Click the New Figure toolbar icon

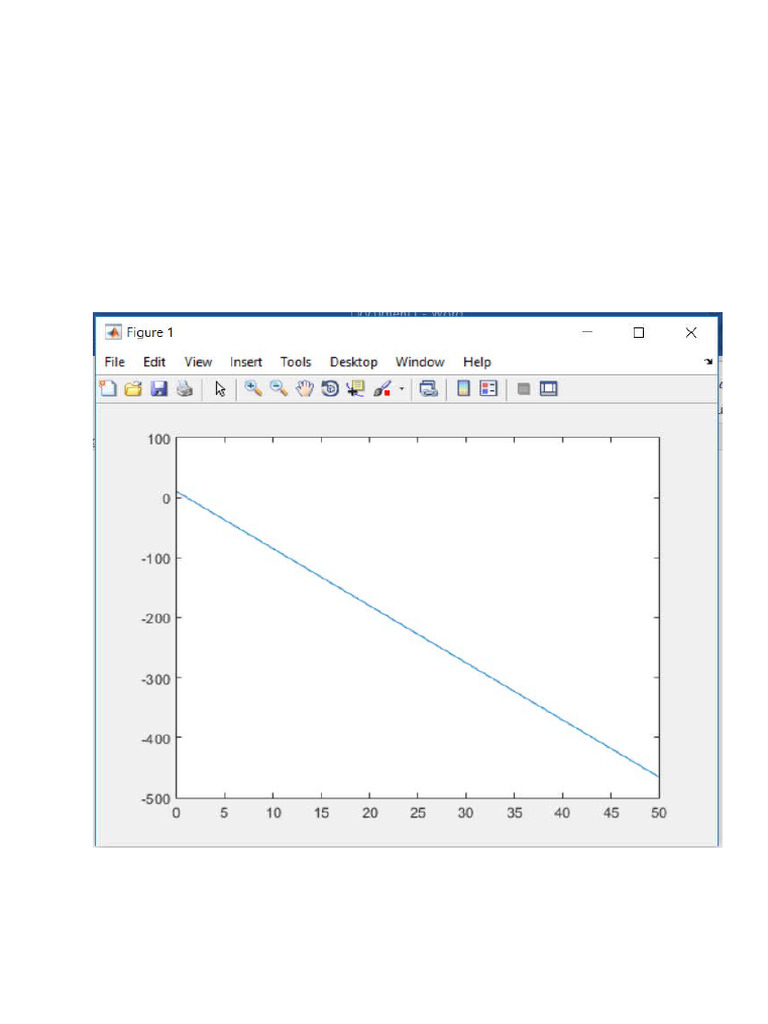click(108, 389)
